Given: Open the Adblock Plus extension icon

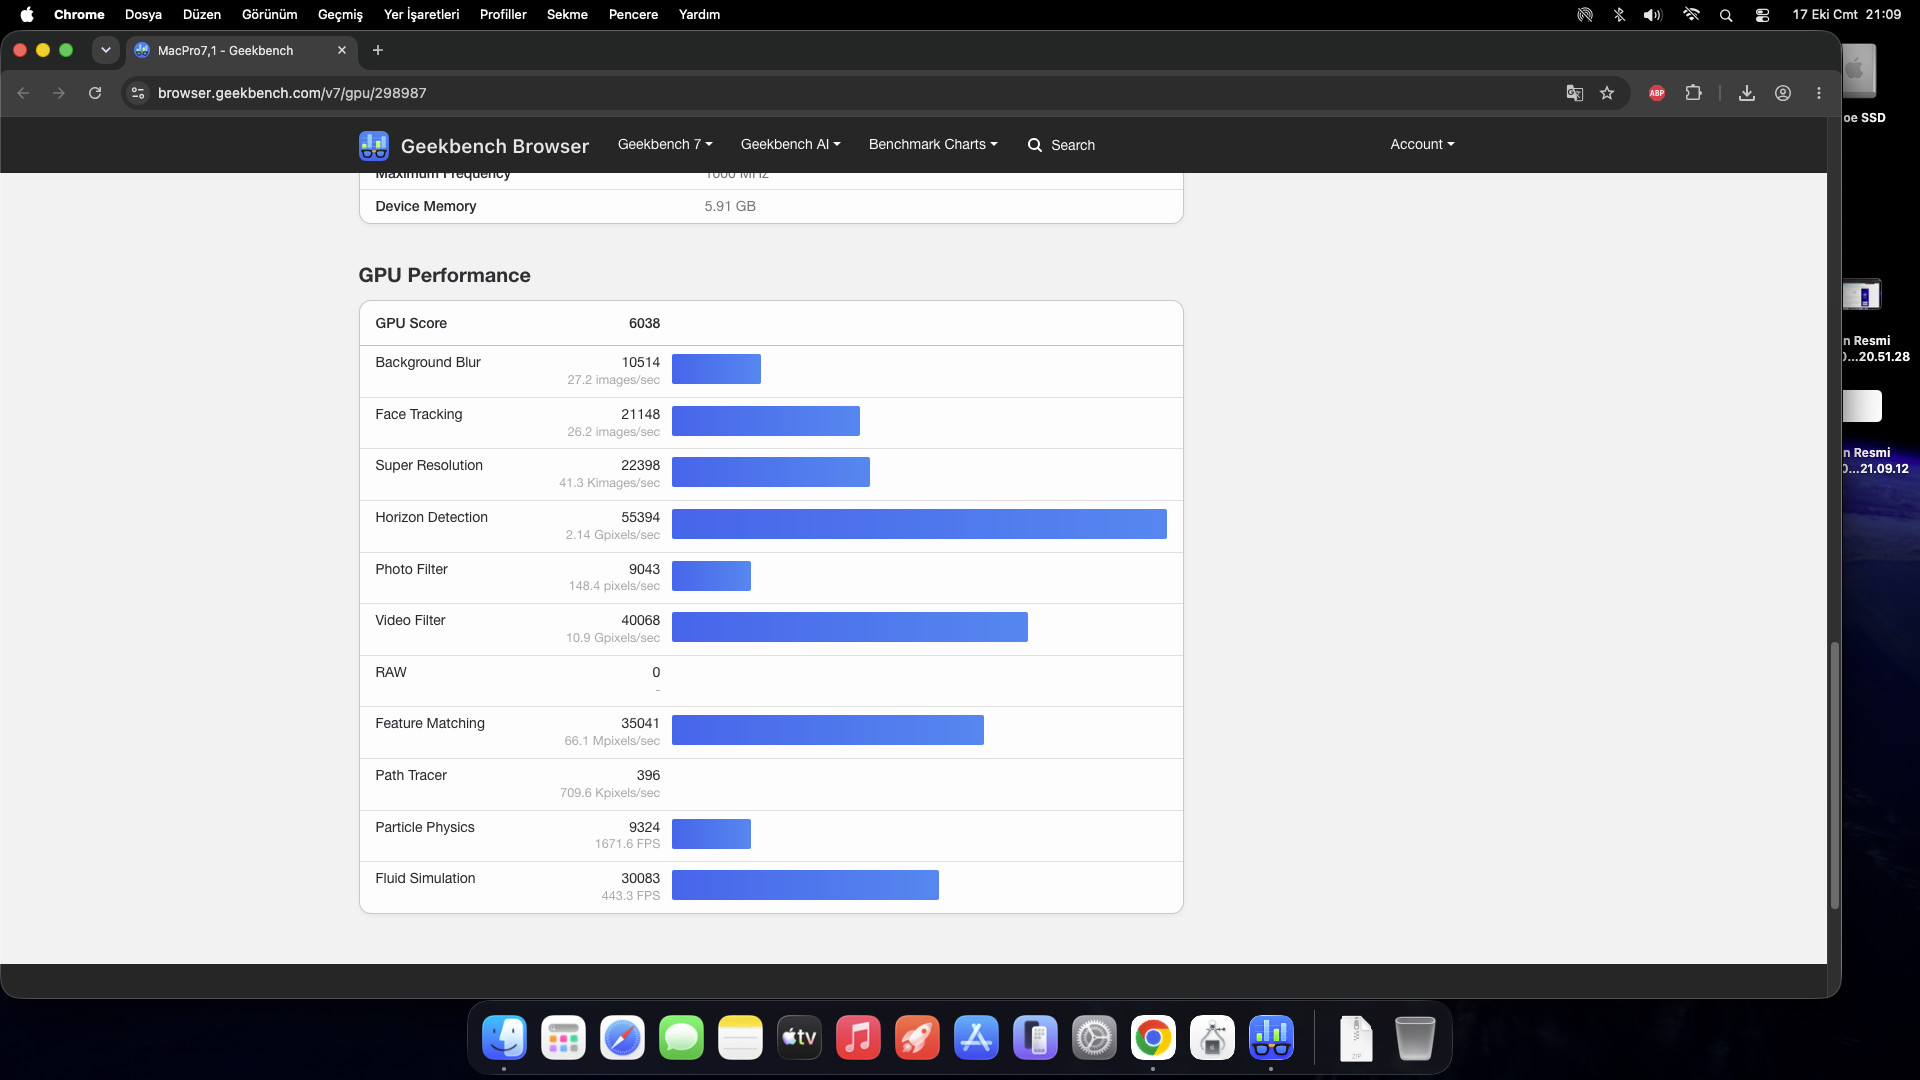Looking at the screenshot, I should point(1657,93).
